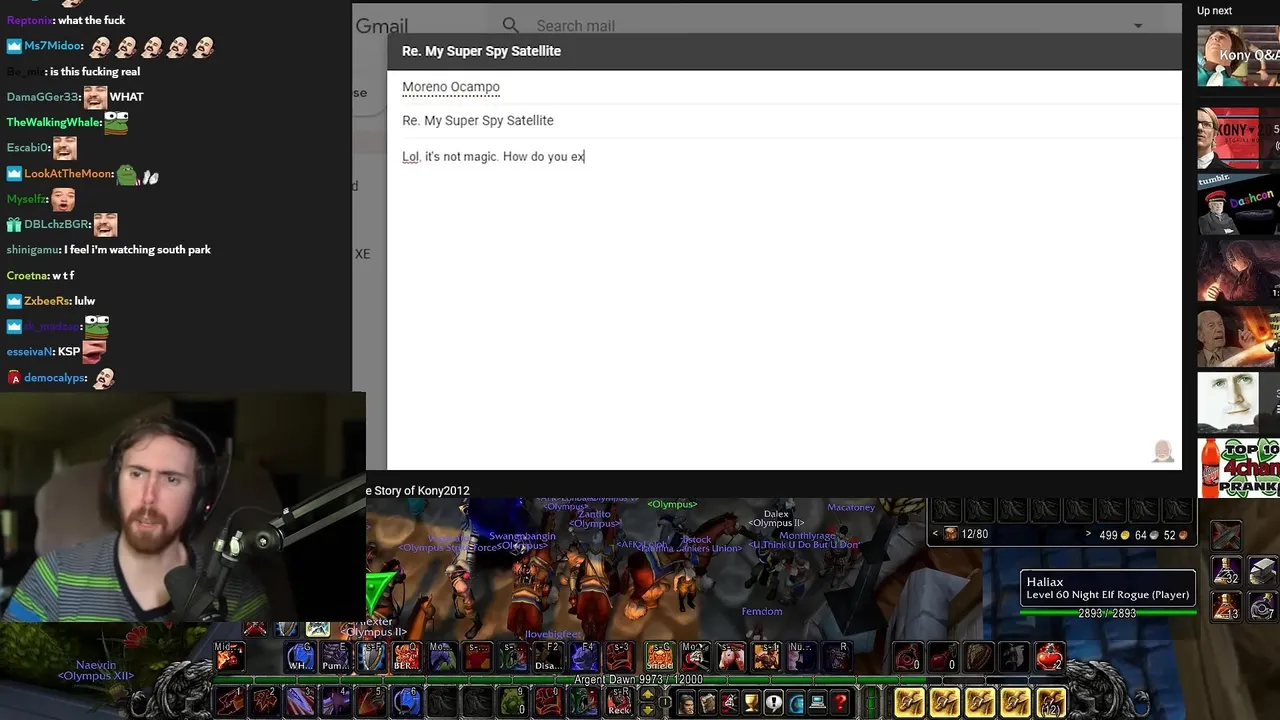1280x720 pixels.
Task: Use the action button labeled WH
Action: pos(300,656)
